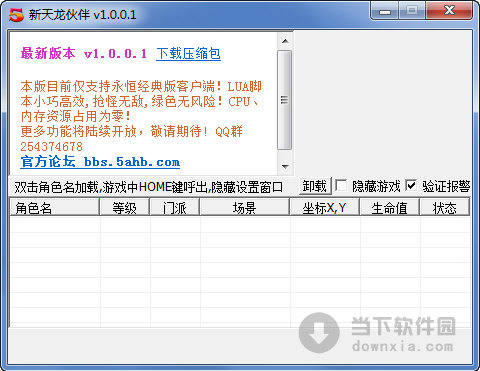
Task: Sort by the 角色名 column header
Action: (55, 208)
